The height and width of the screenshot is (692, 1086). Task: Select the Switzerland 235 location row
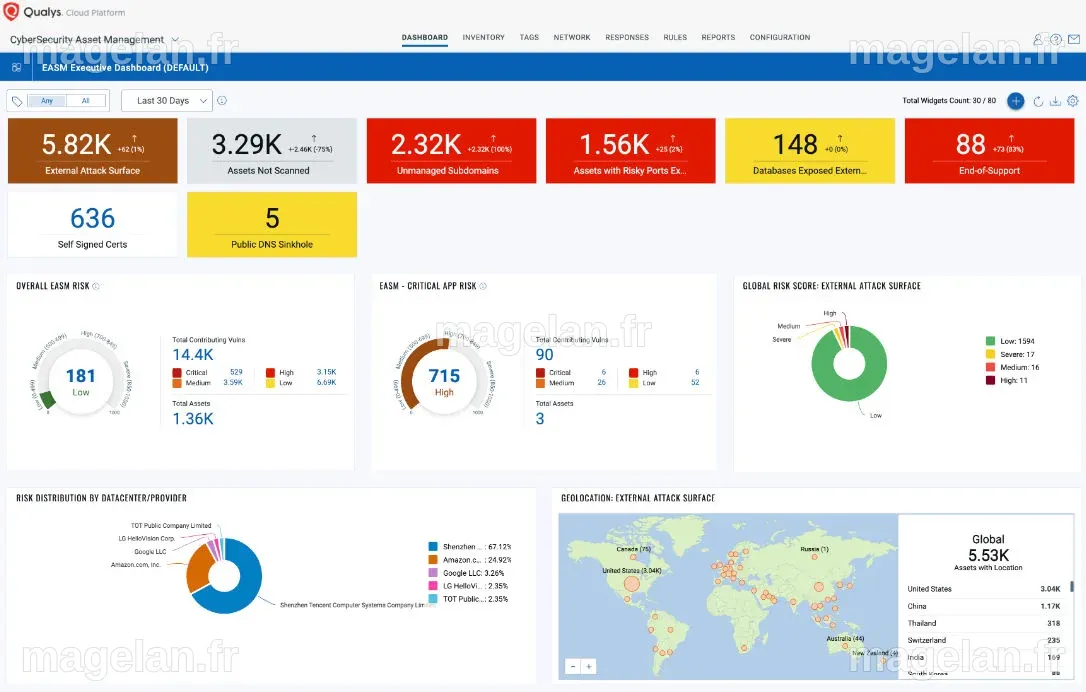pos(983,640)
